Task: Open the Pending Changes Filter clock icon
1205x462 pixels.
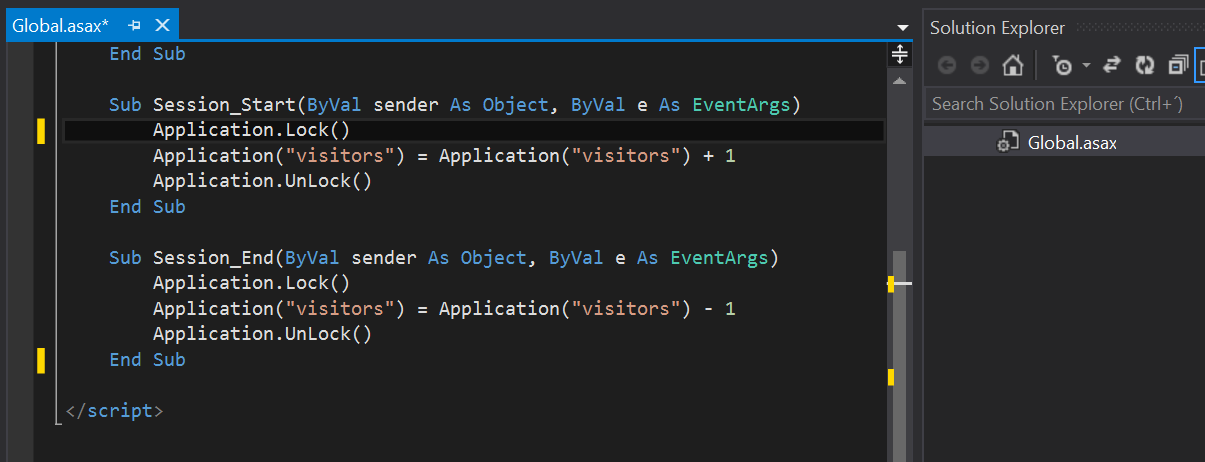Action: (1062, 66)
